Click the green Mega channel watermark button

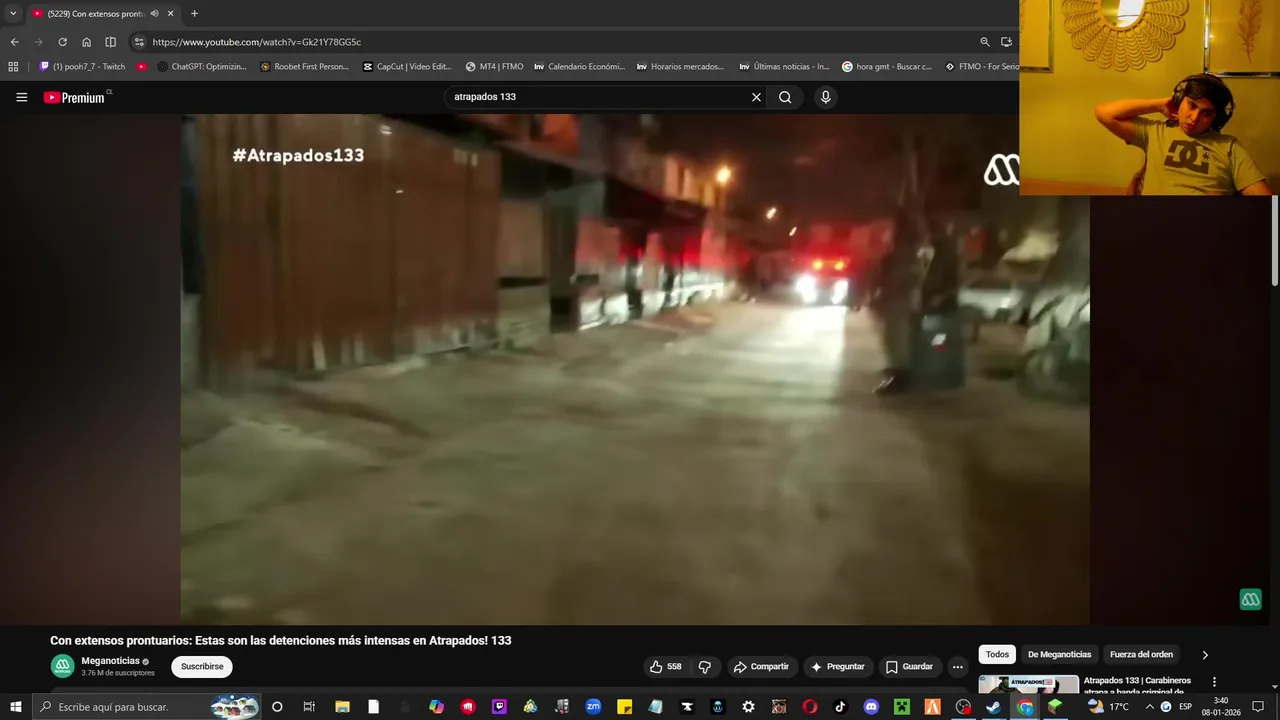[1250, 599]
